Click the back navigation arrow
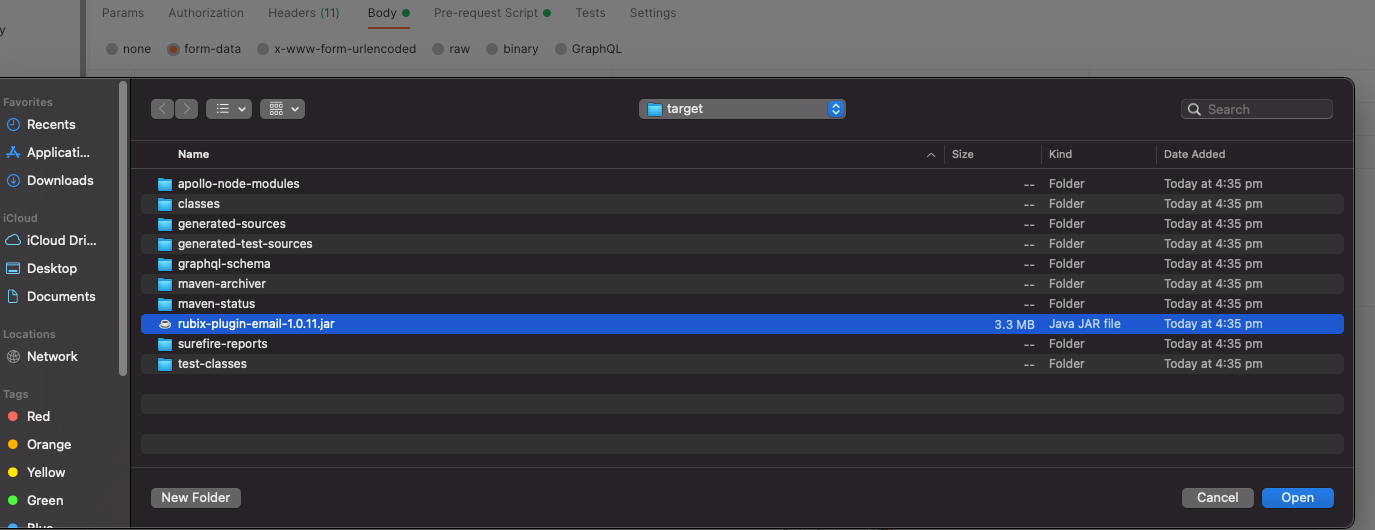This screenshot has width=1375, height=530. pos(163,109)
